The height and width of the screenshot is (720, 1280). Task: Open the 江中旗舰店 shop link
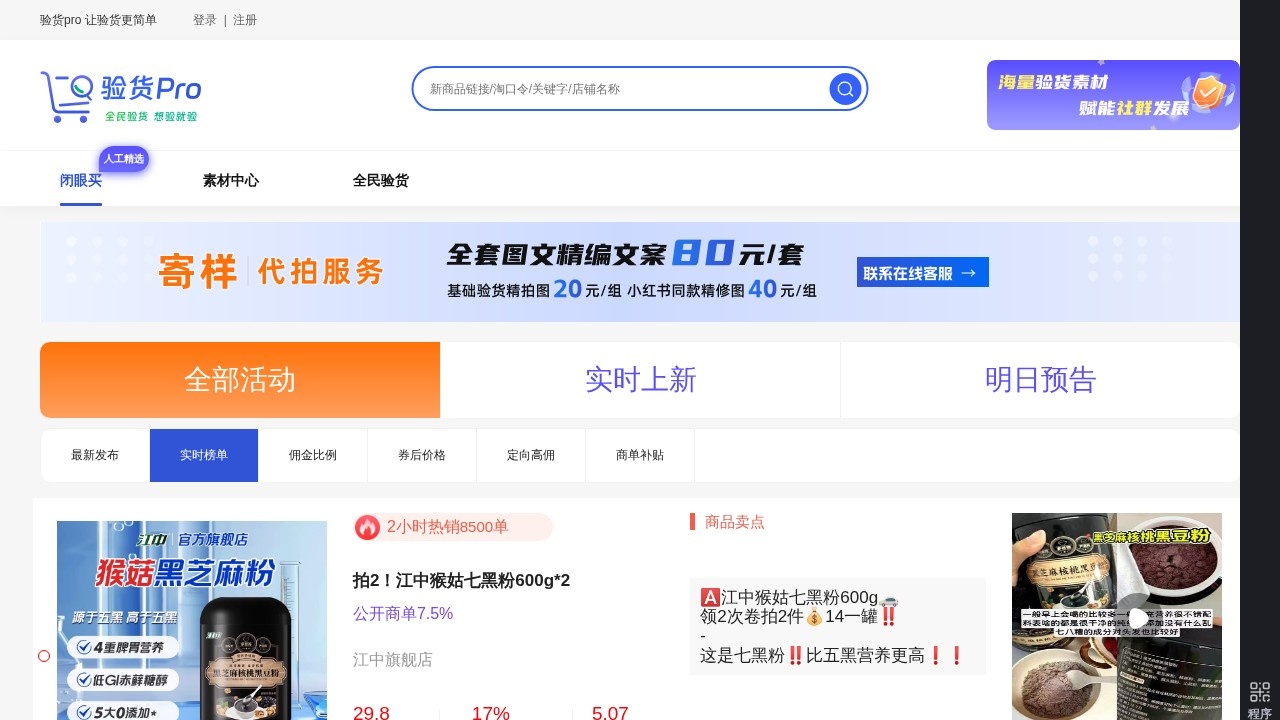393,659
